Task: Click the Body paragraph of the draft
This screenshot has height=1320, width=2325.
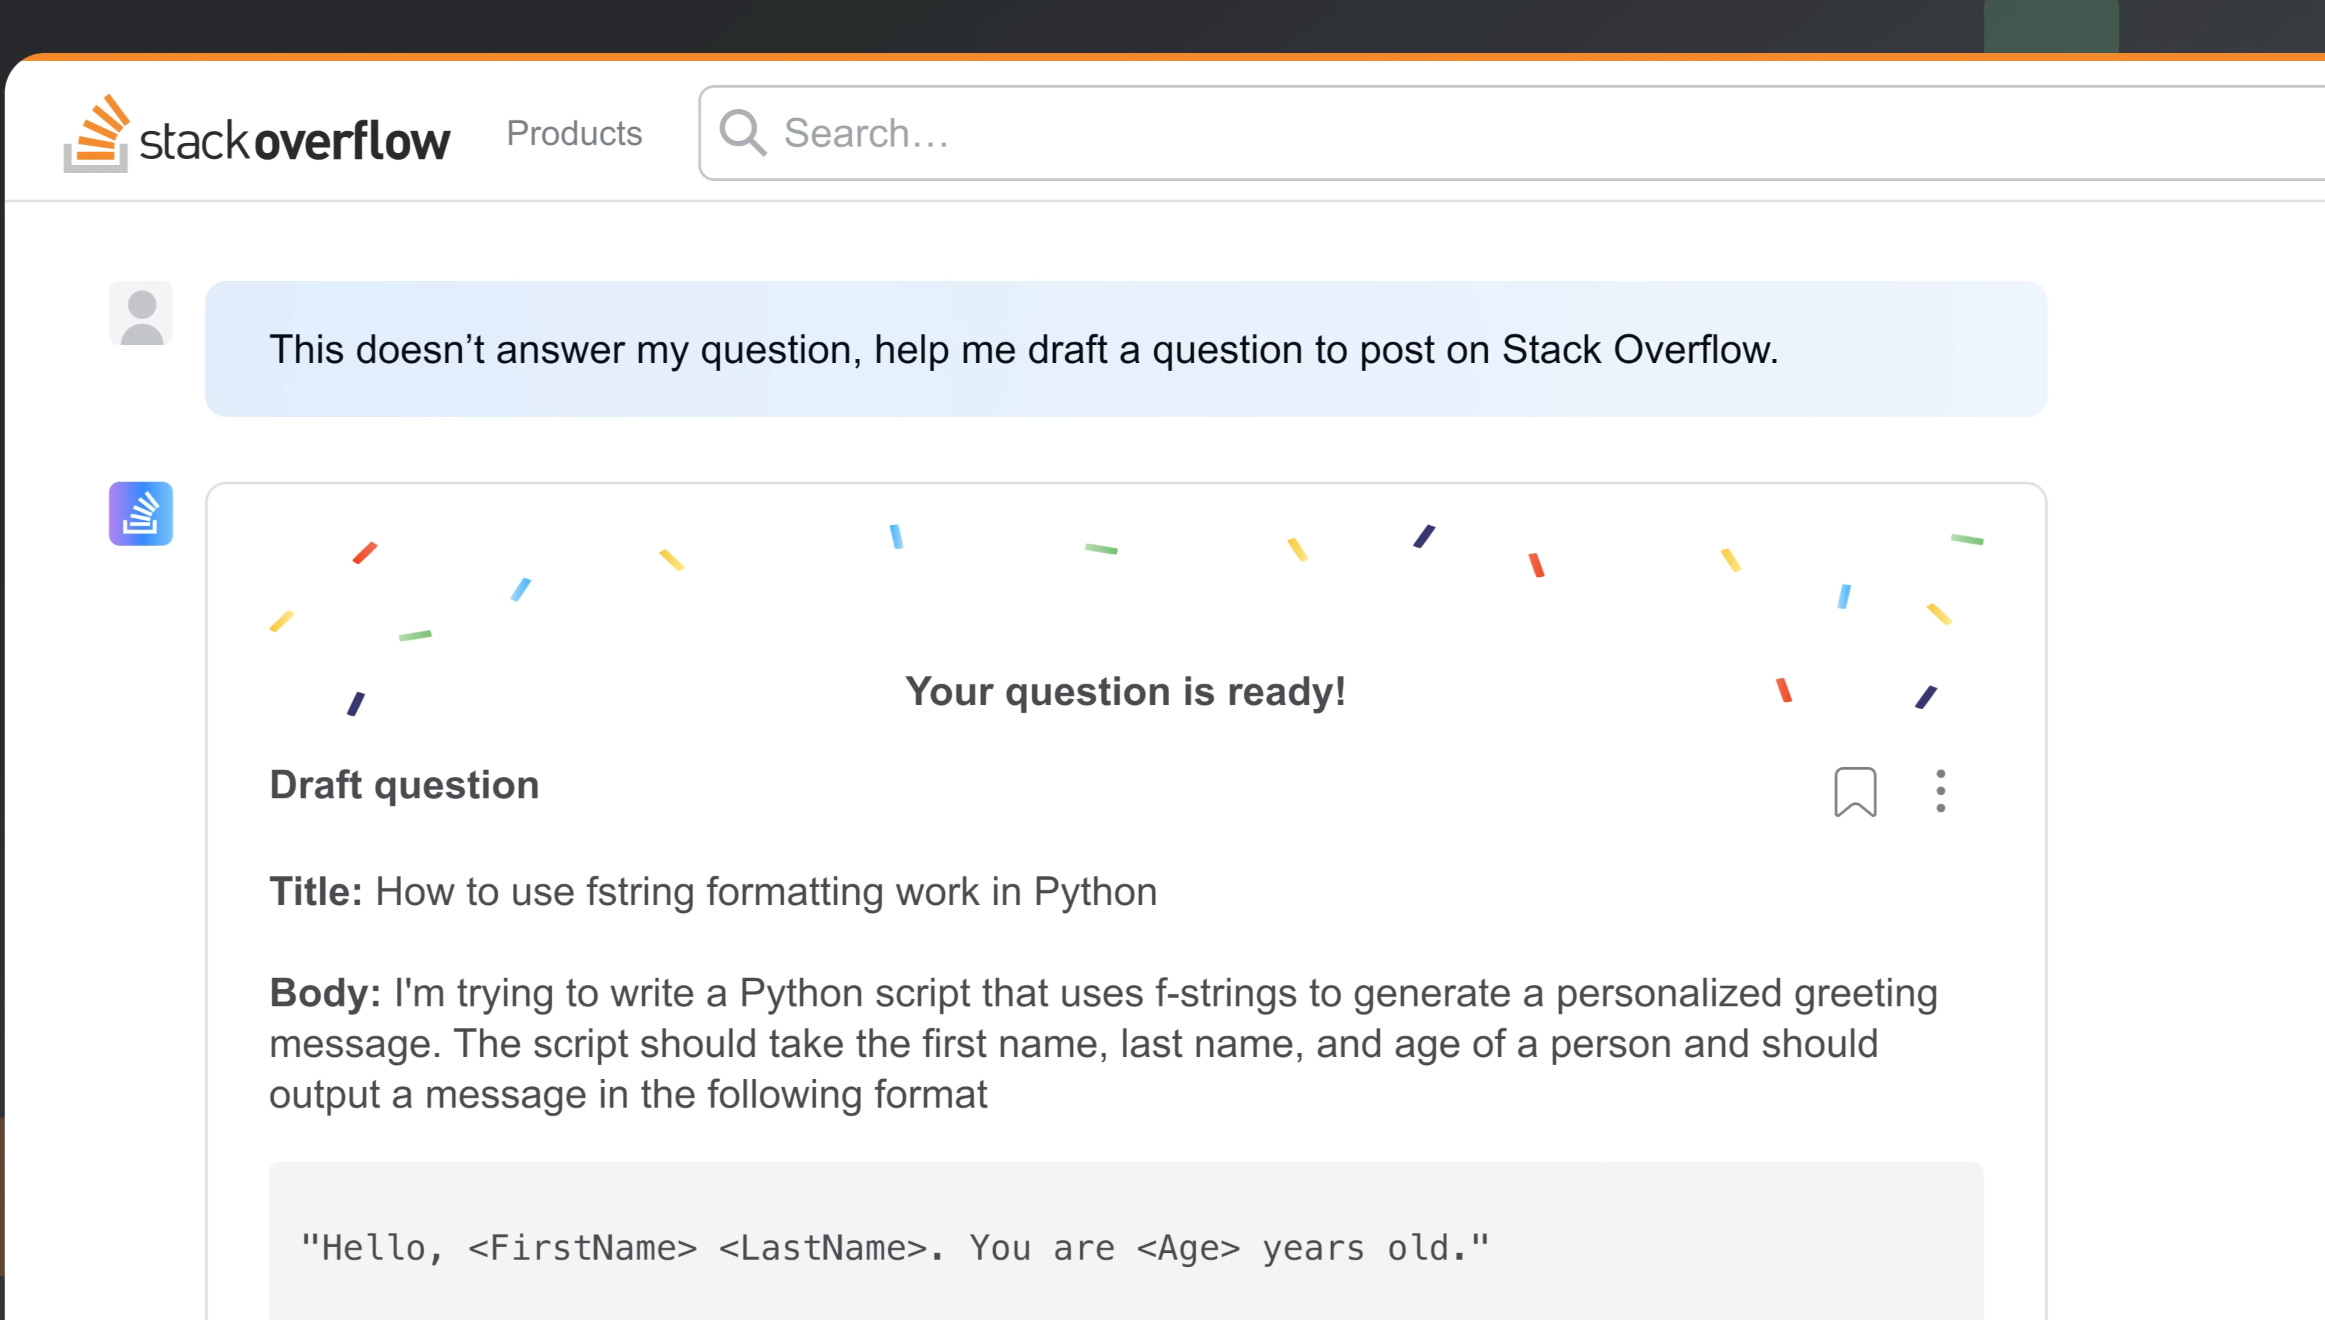Action: 1100,1043
